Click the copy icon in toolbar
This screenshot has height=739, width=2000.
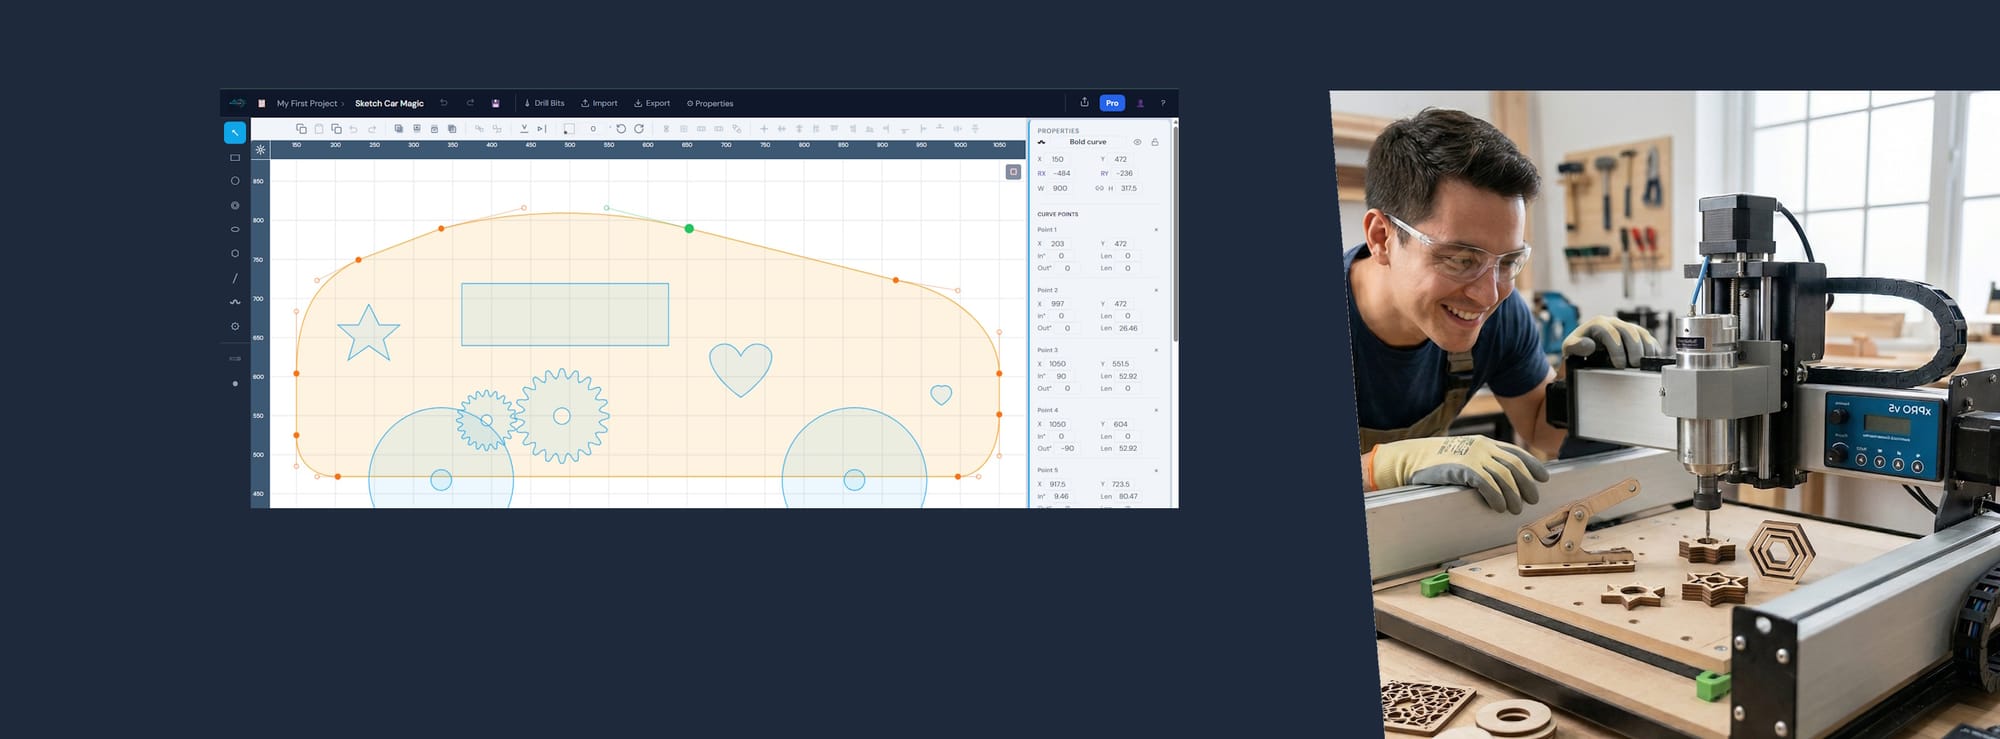pos(301,129)
